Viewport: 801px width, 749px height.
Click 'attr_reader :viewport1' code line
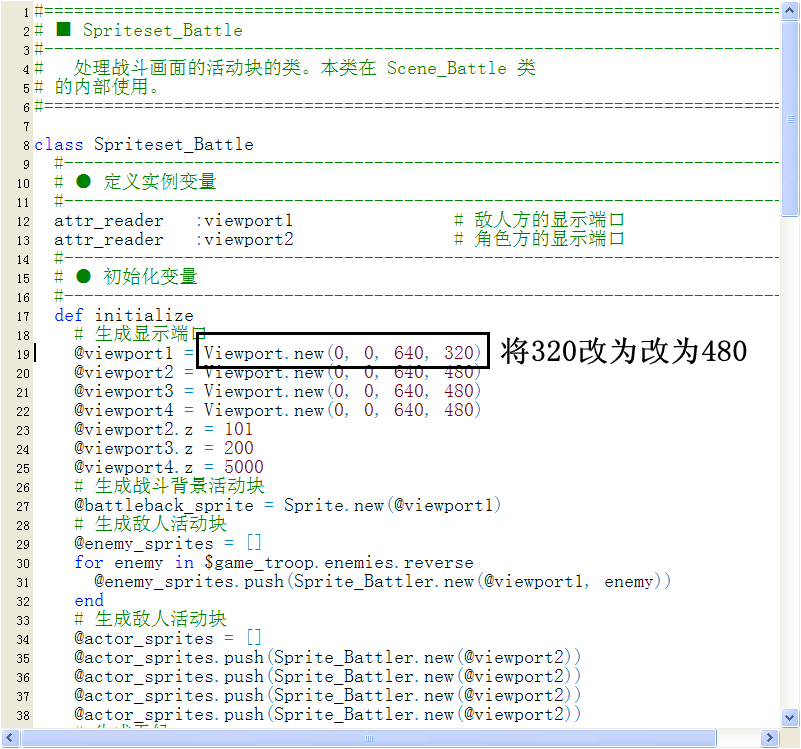click(x=173, y=221)
